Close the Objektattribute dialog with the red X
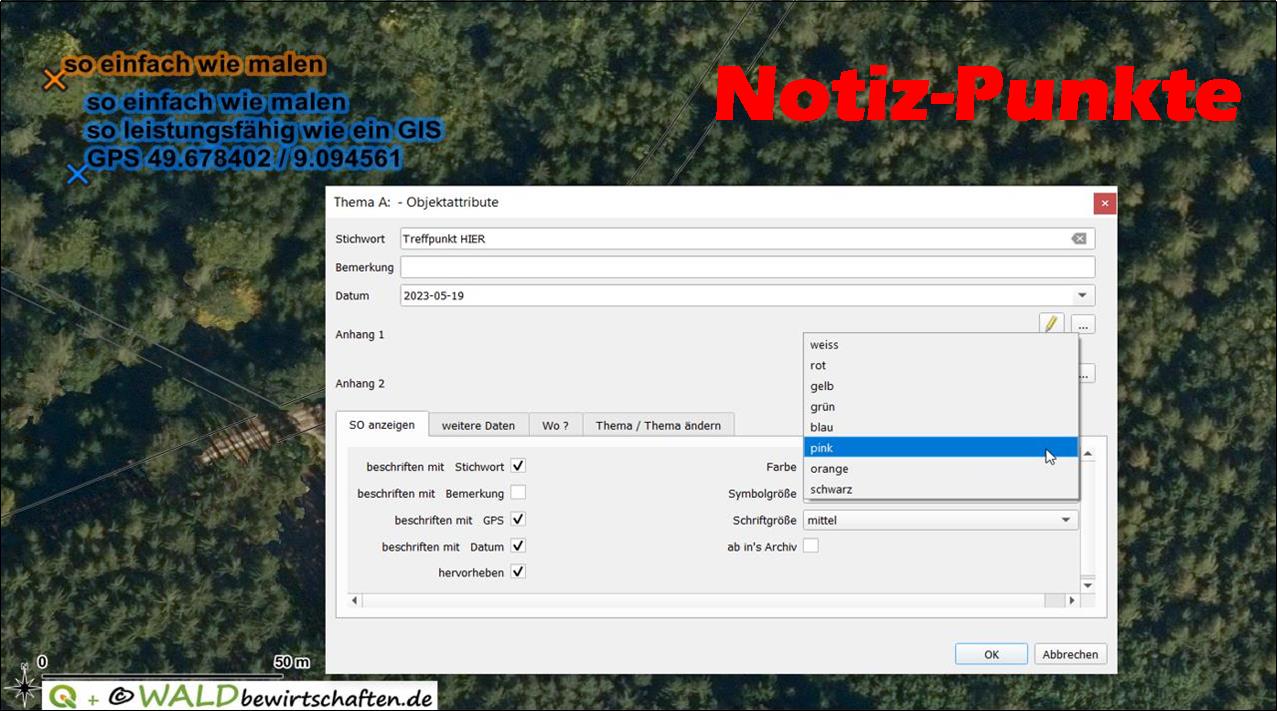This screenshot has height=711, width=1277. pyautogui.click(x=1104, y=203)
